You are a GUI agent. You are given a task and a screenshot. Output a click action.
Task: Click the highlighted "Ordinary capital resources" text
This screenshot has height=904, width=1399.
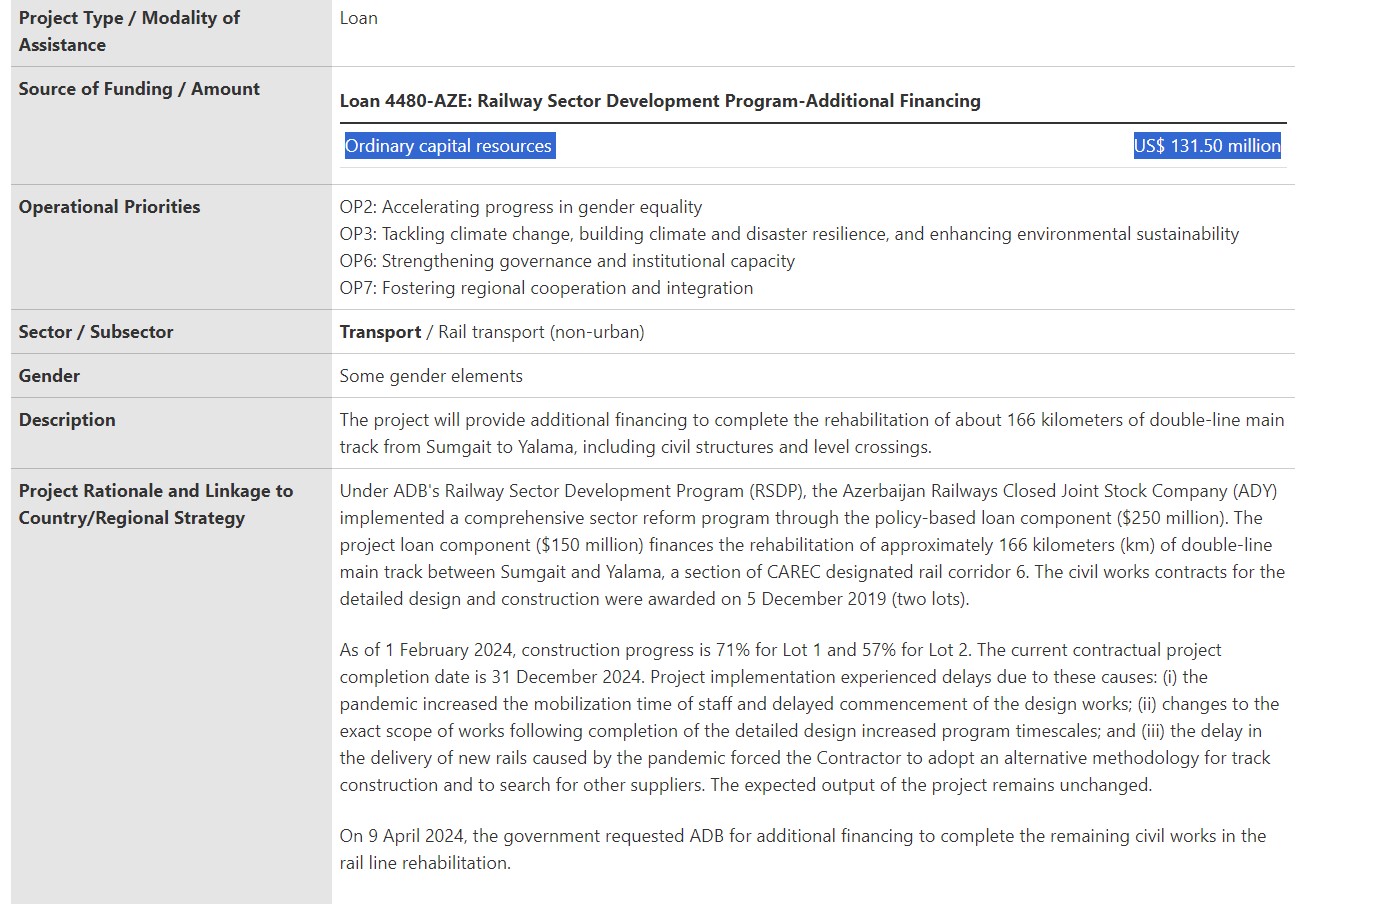coord(448,146)
